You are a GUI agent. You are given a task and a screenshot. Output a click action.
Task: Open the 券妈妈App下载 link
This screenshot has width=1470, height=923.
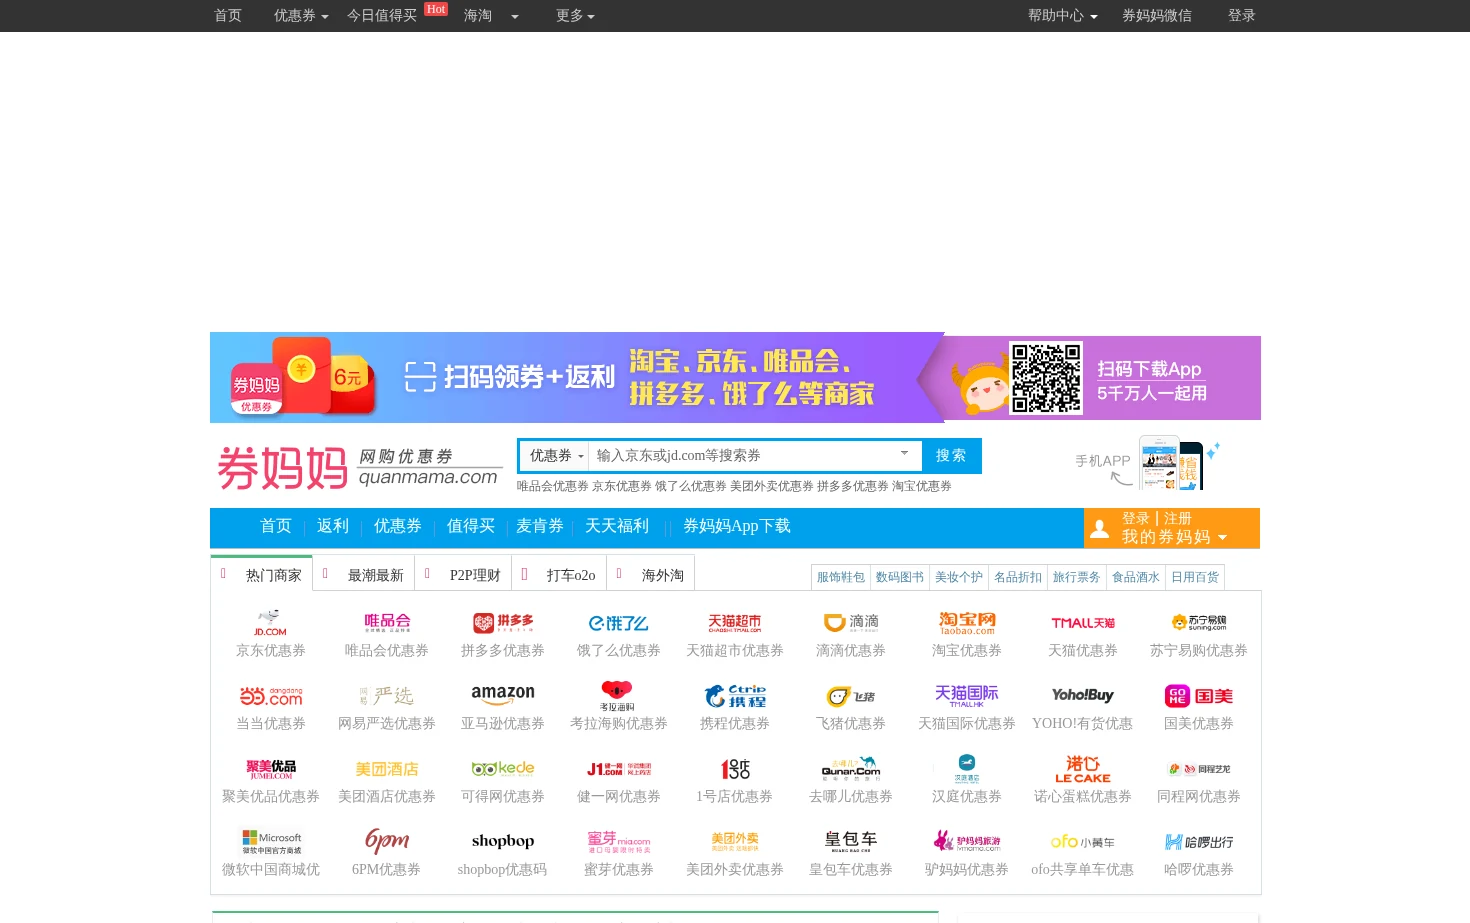(x=737, y=526)
